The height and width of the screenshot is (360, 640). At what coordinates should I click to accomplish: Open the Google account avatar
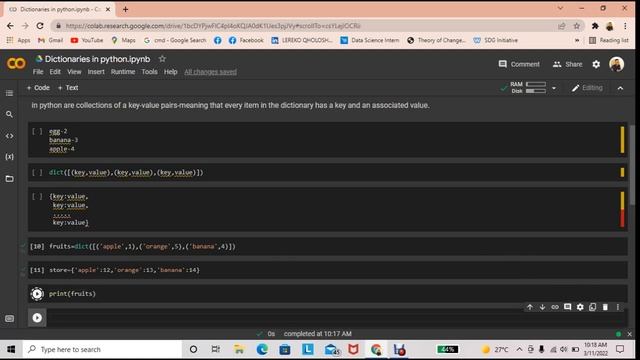click(616, 64)
